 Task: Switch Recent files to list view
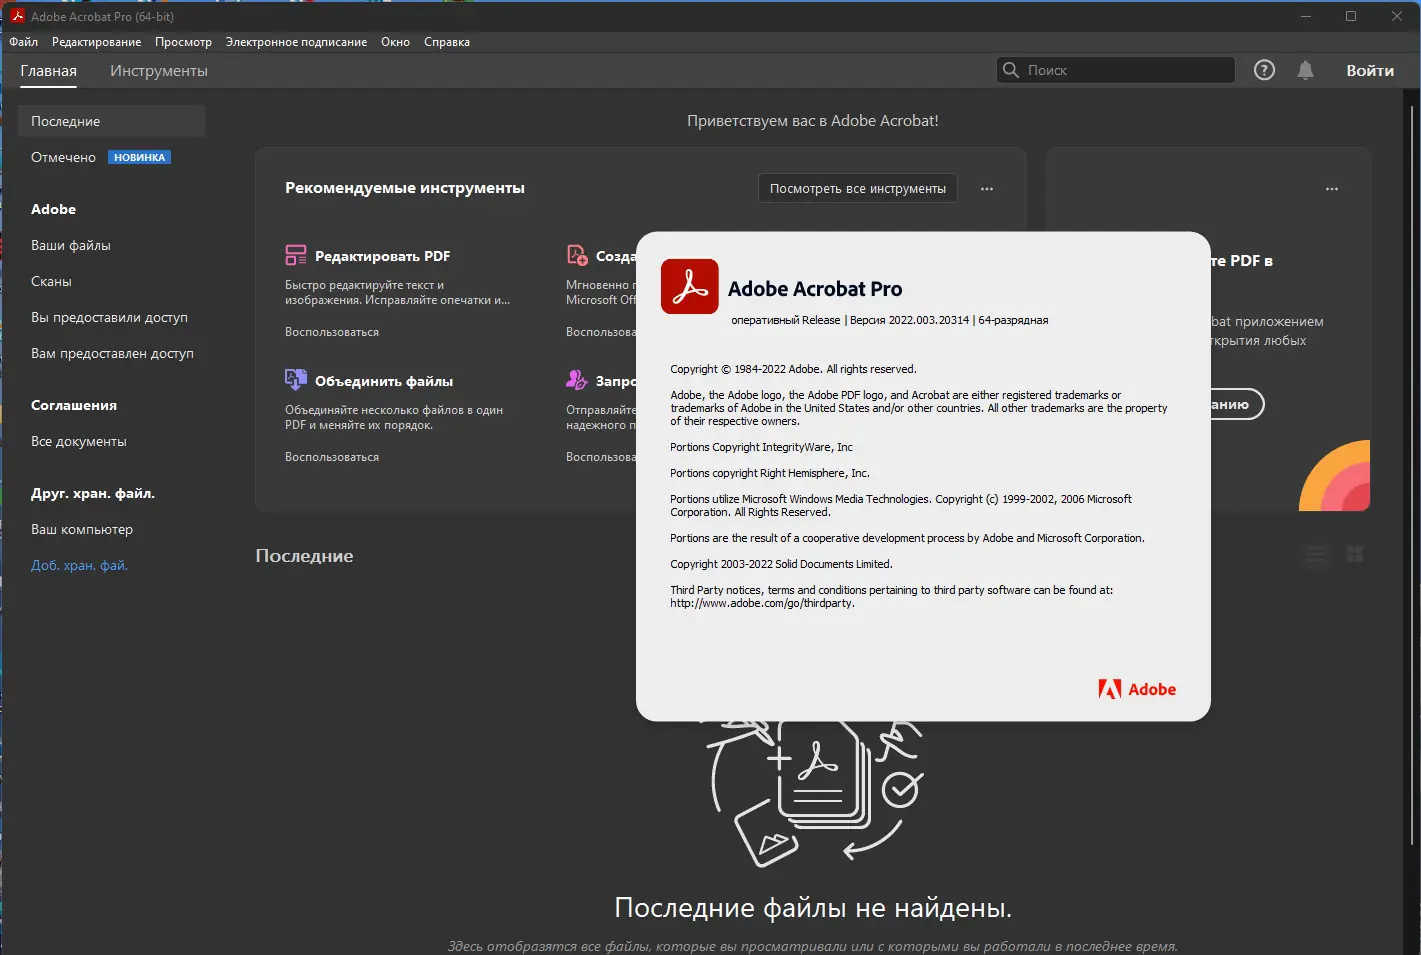[1317, 555]
